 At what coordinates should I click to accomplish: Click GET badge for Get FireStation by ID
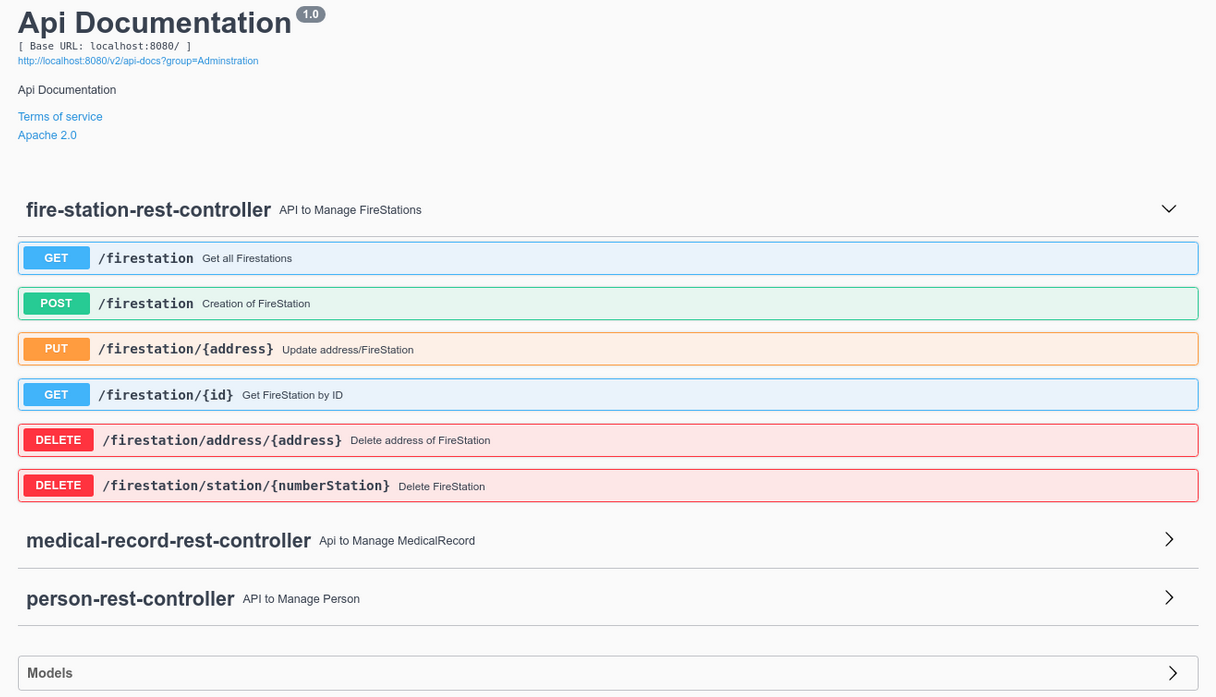coord(57,395)
